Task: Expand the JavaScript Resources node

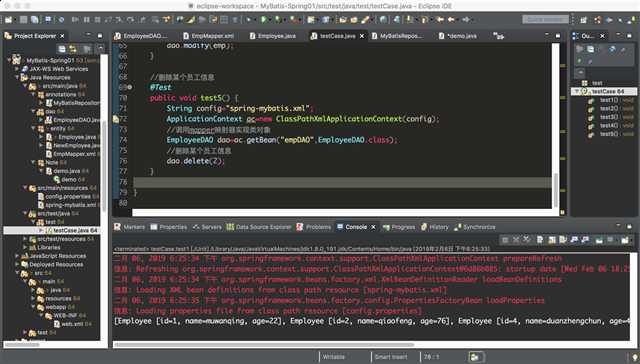Action: click(17, 256)
